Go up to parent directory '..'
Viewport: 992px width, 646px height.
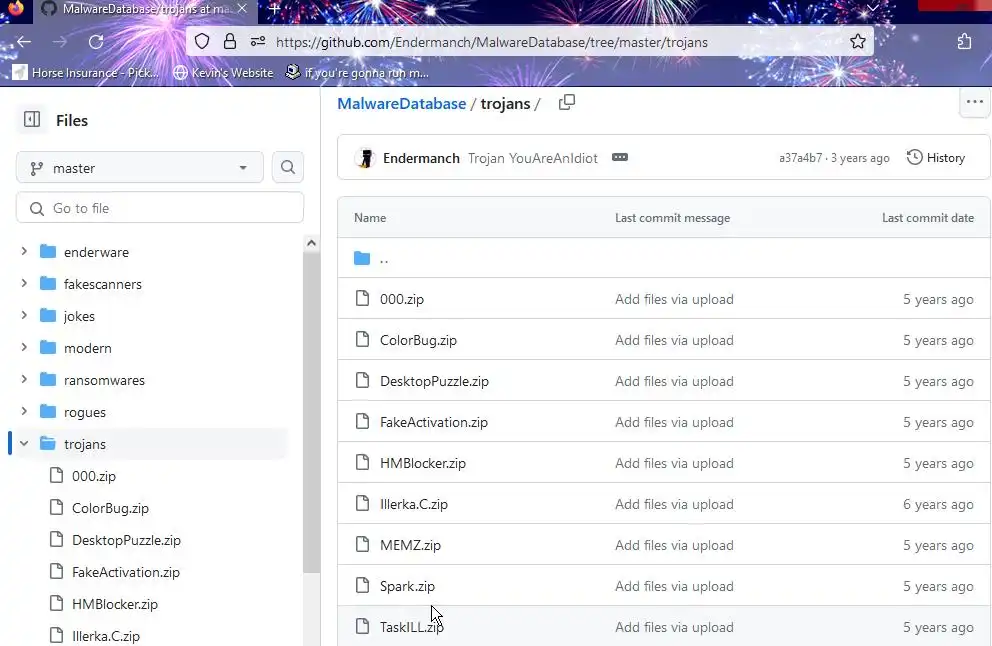click(384, 258)
